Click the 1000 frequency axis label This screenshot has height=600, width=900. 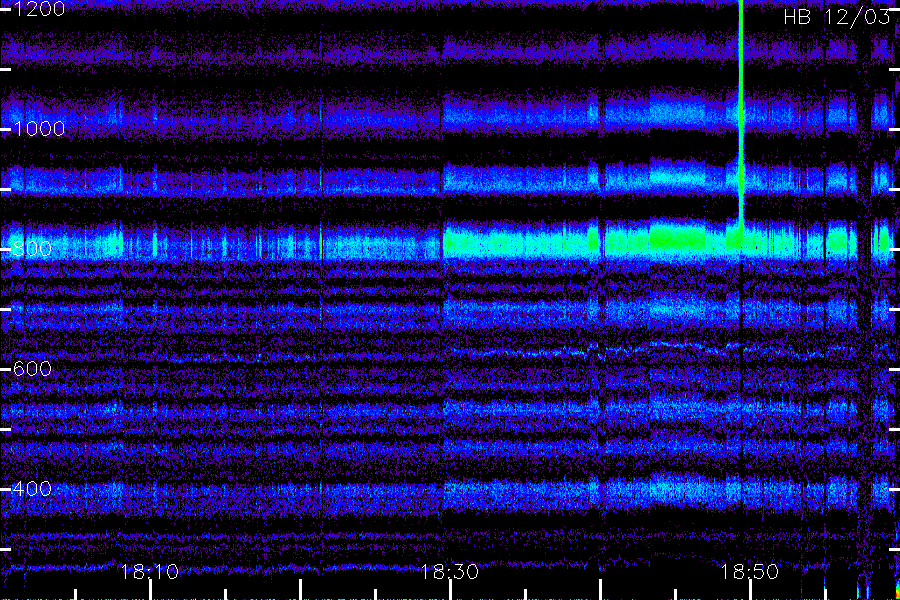(x=39, y=129)
